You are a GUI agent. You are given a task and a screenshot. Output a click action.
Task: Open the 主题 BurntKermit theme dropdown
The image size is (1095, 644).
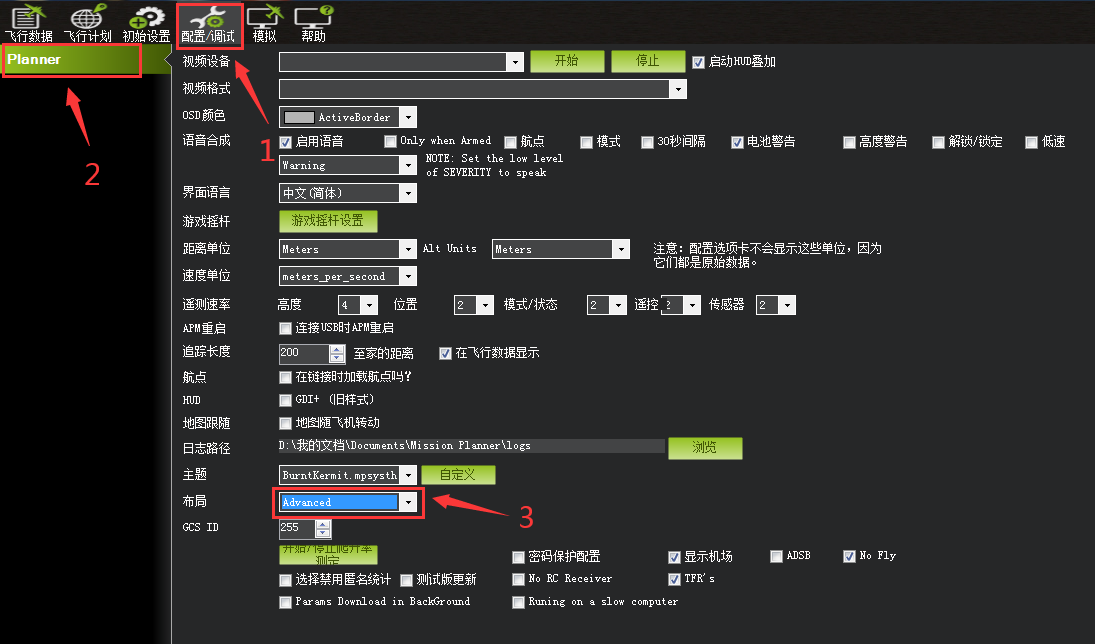pyautogui.click(x=408, y=475)
